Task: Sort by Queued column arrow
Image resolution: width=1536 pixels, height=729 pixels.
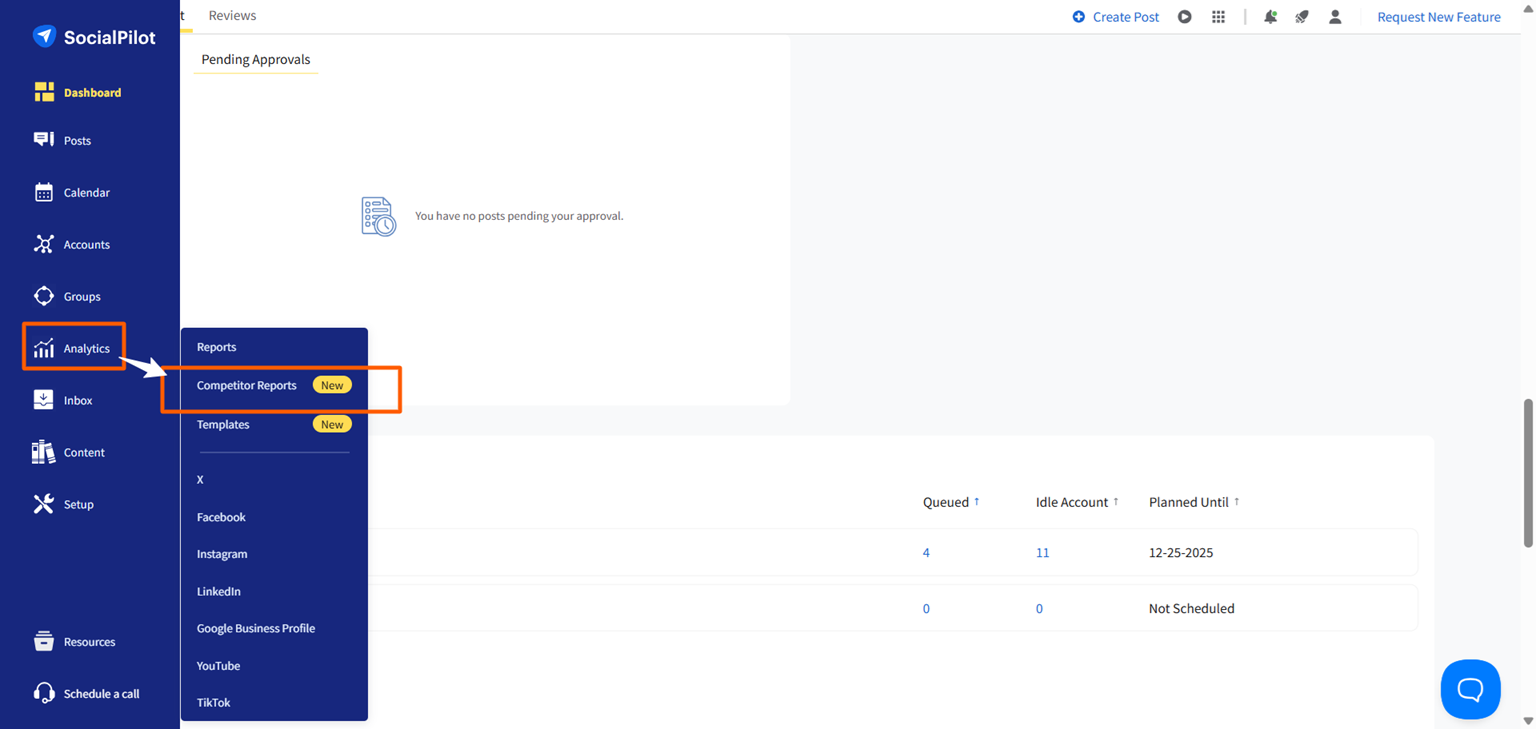Action: (x=977, y=502)
